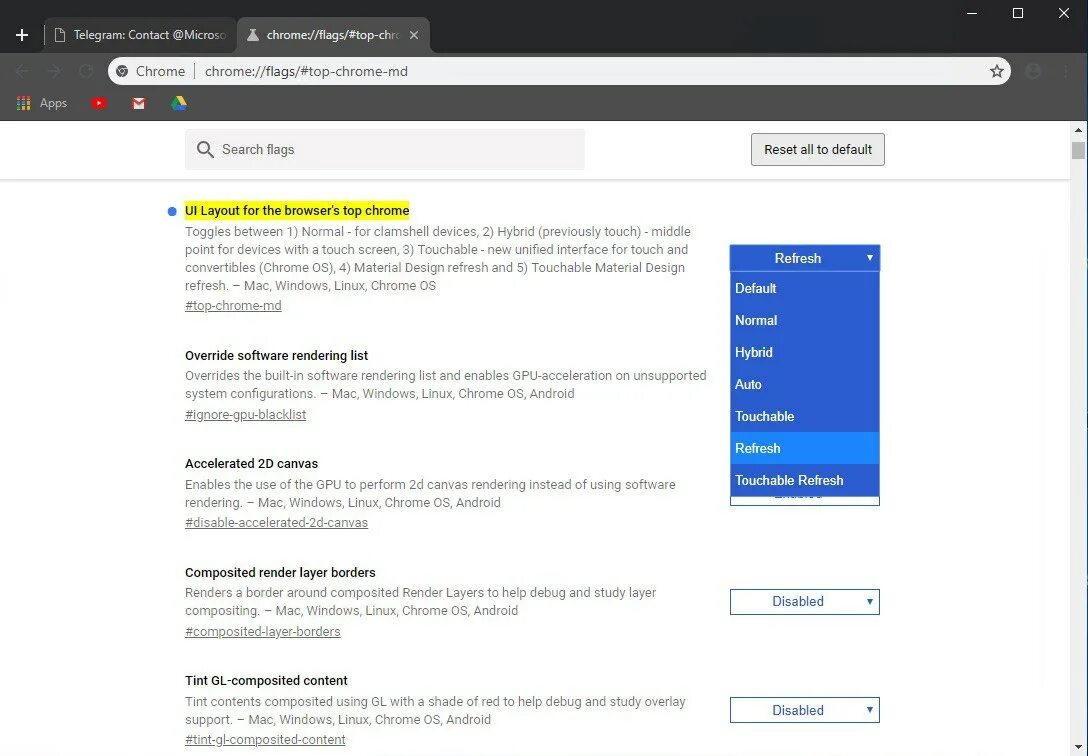Open the Apps grid bookmark
This screenshot has height=756, width=1088.
[x=42, y=103]
